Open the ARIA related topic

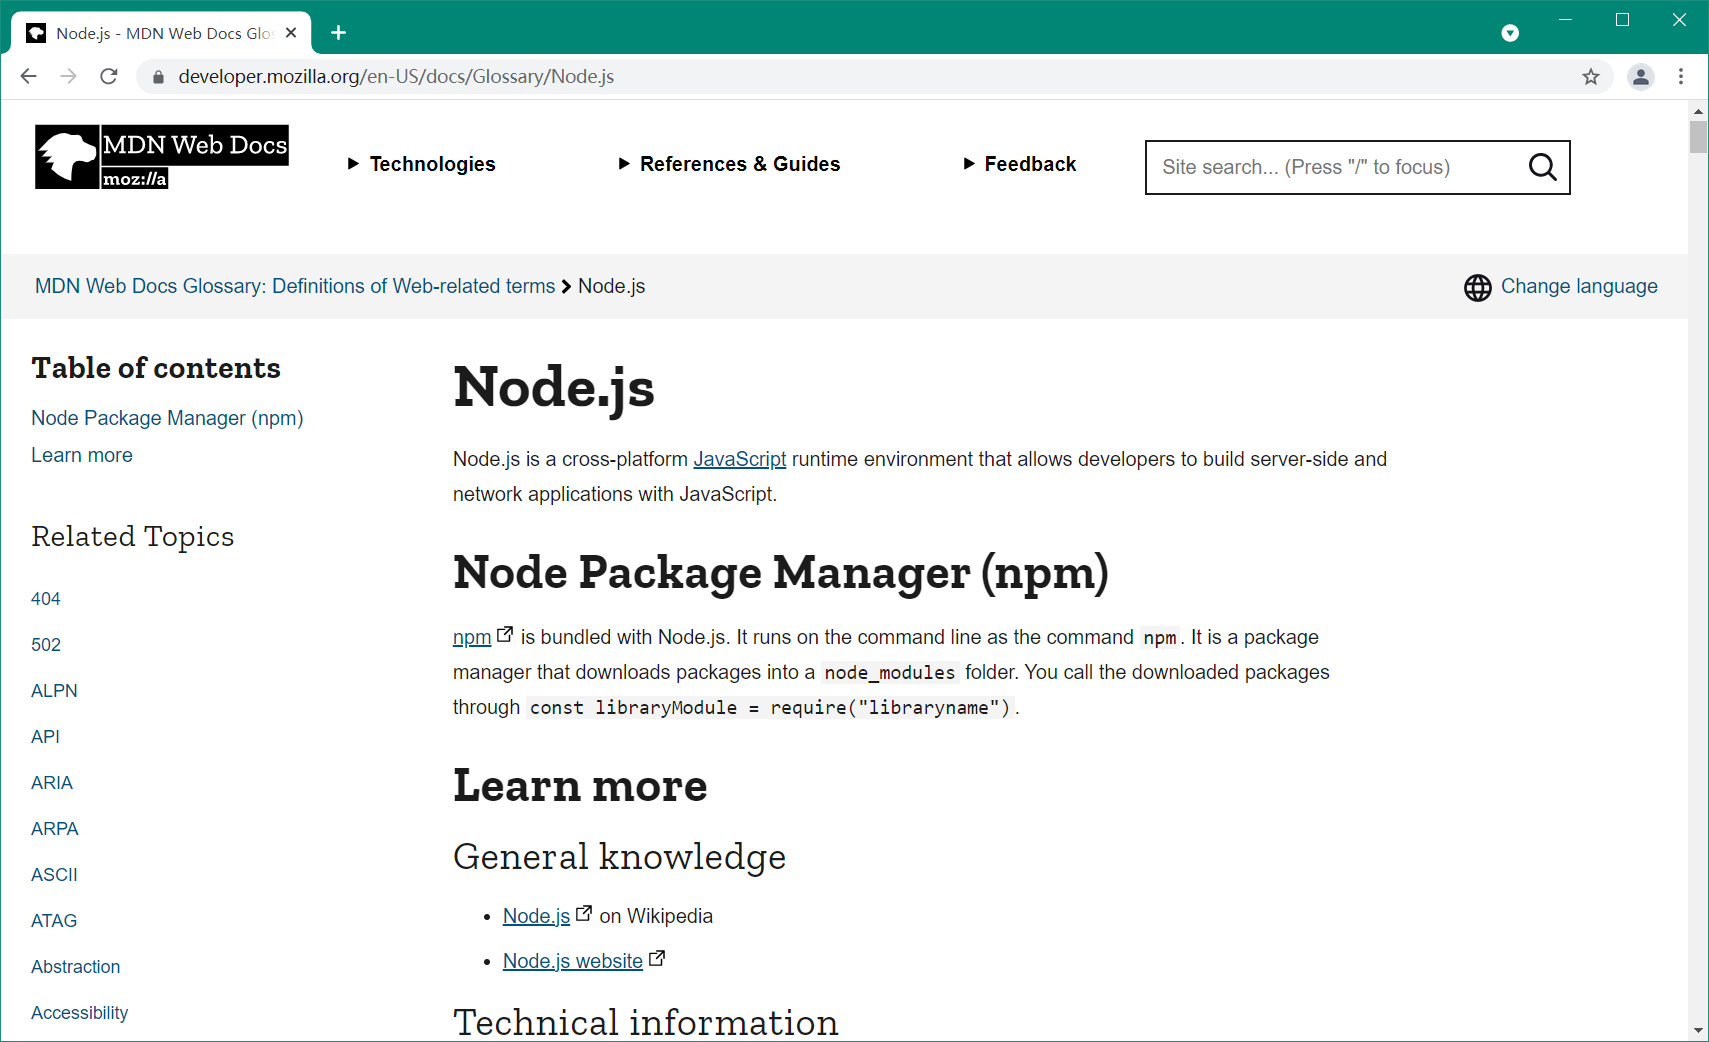coord(52,783)
